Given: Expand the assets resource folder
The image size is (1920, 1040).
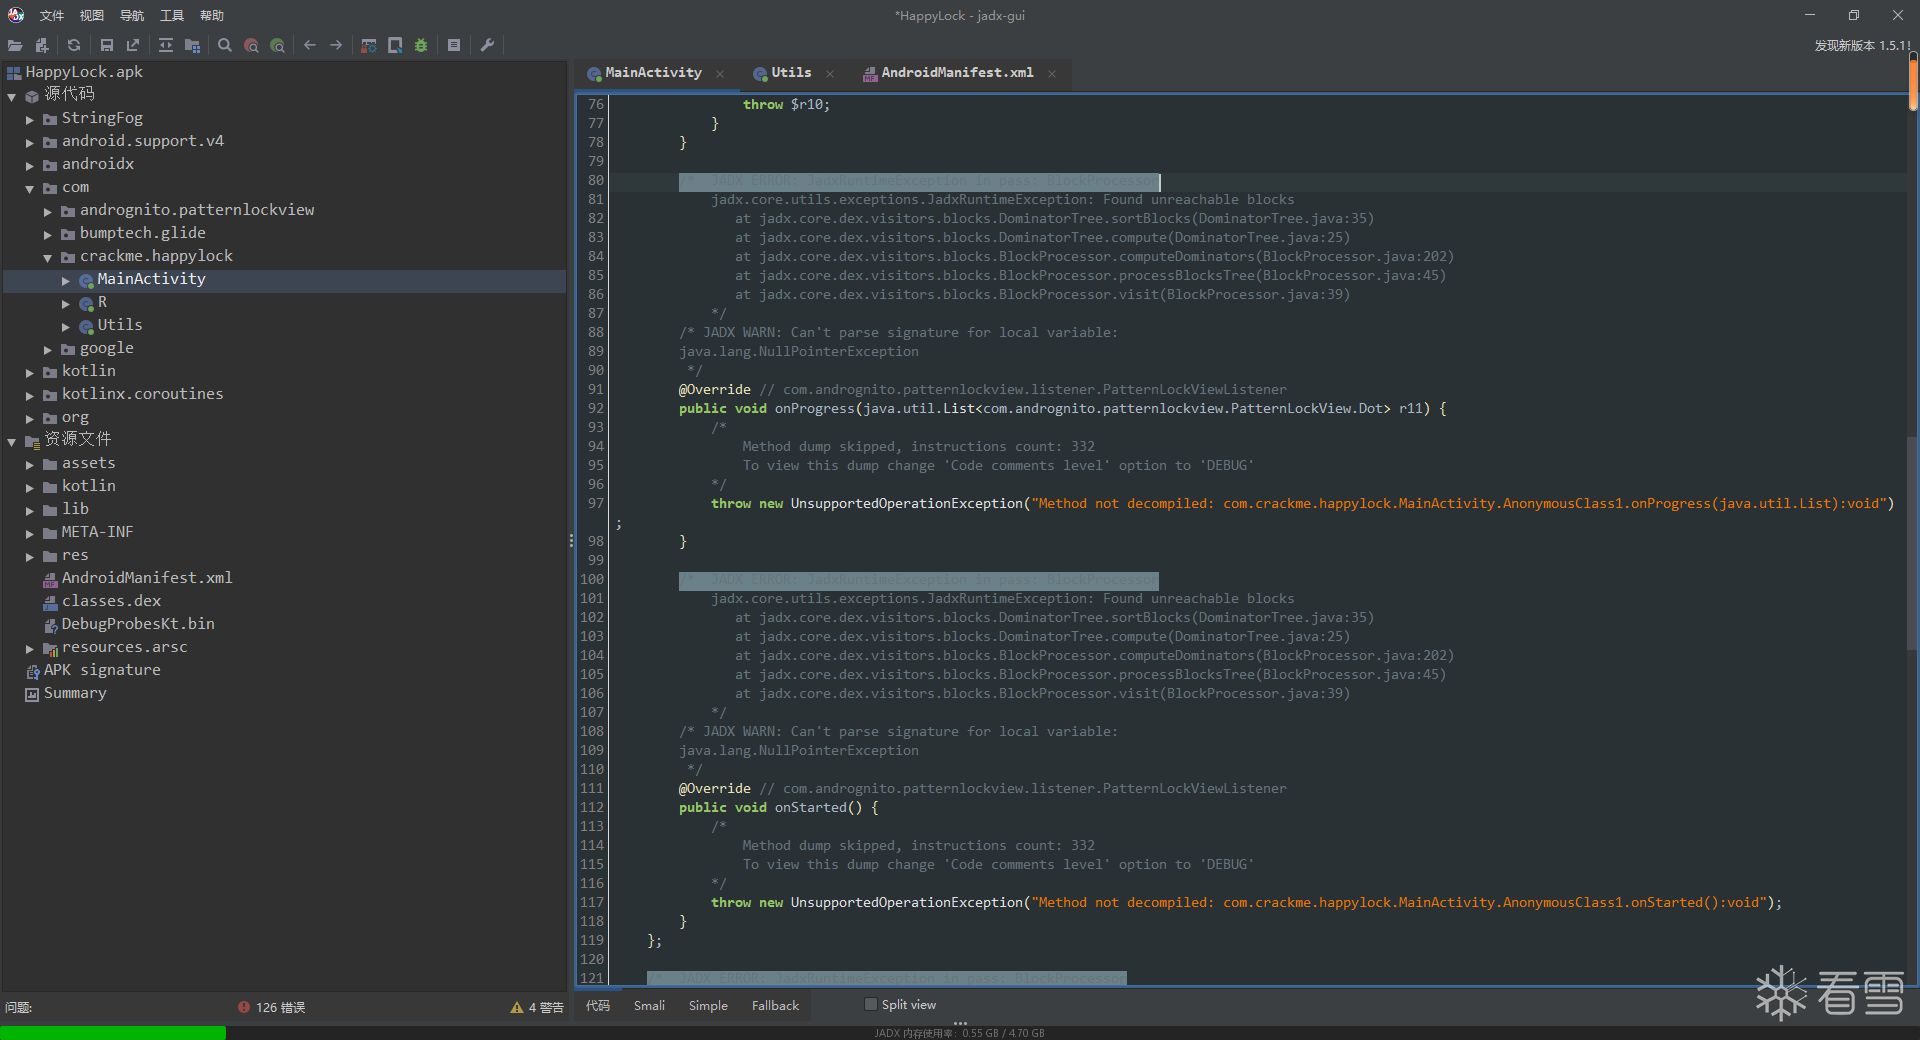Looking at the screenshot, I should (x=30, y=464).
